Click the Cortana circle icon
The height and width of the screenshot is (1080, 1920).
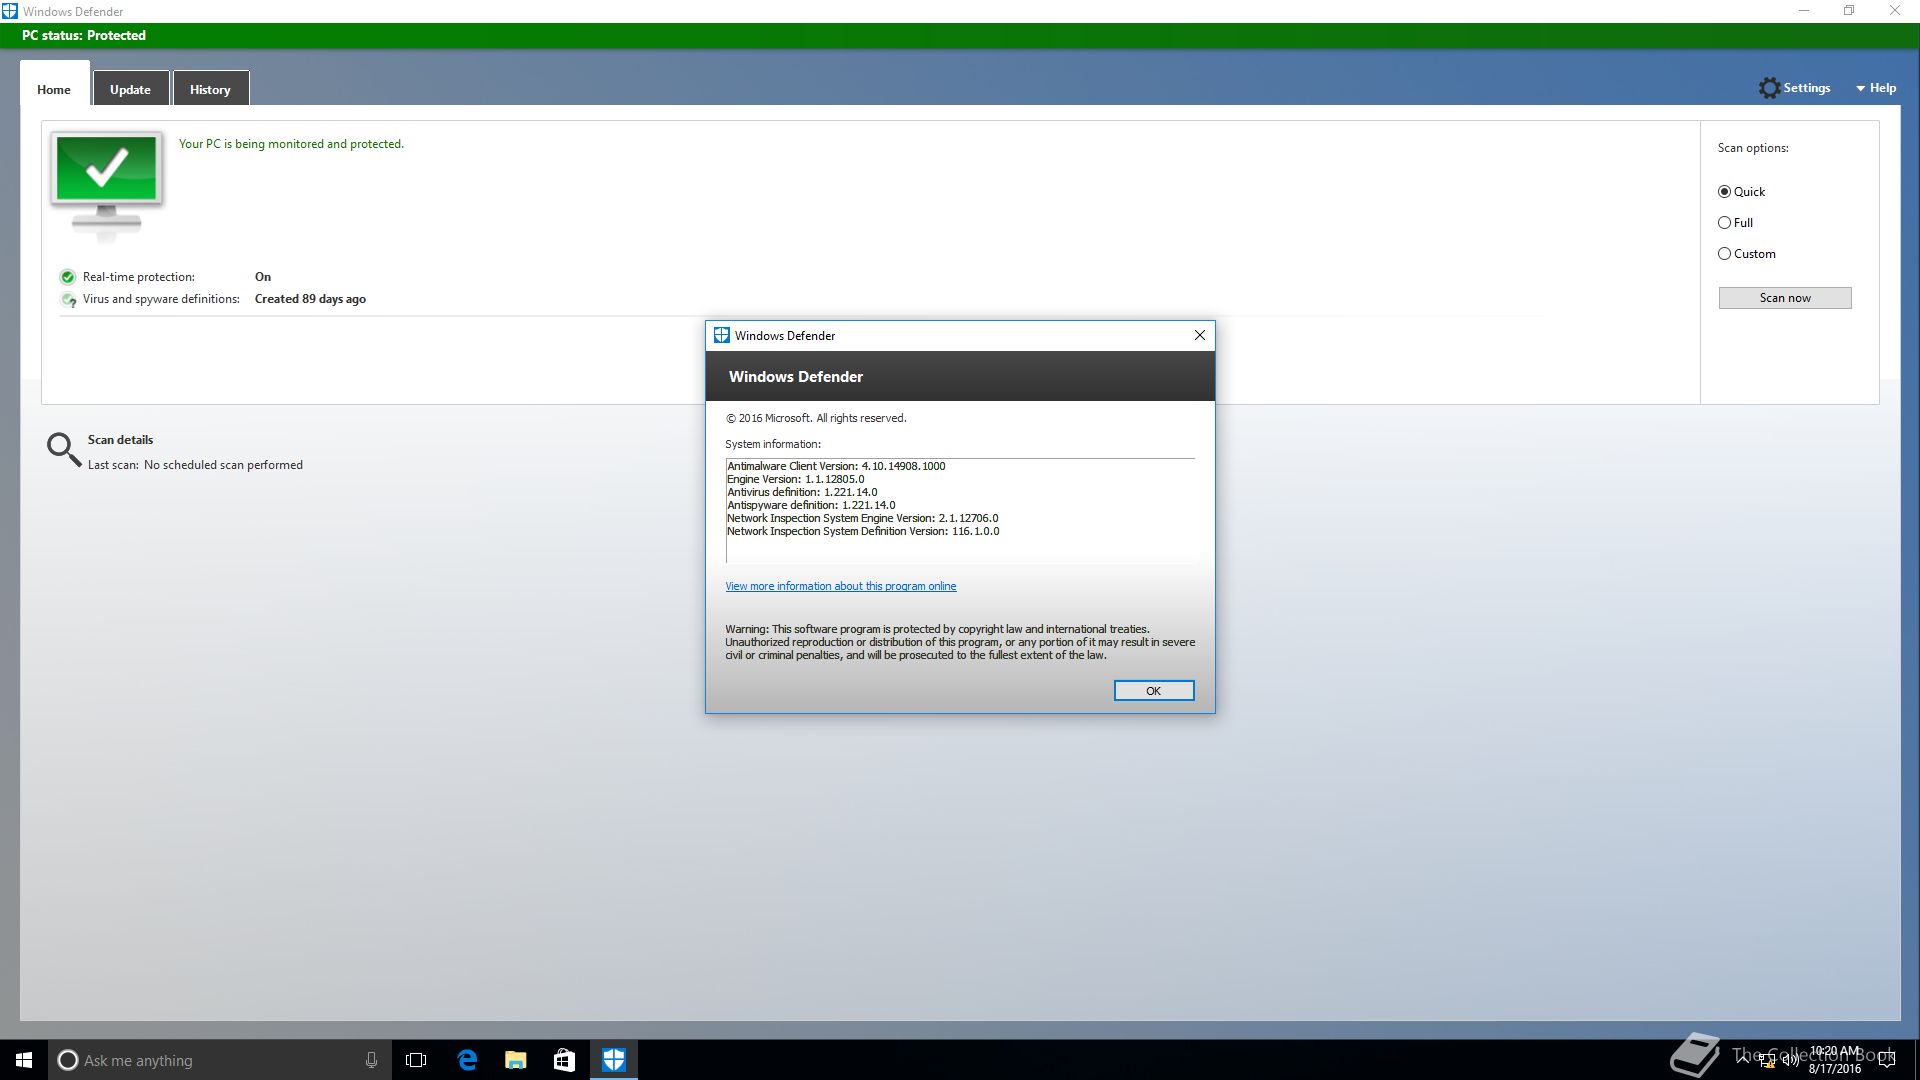(x=67, y=1060)
